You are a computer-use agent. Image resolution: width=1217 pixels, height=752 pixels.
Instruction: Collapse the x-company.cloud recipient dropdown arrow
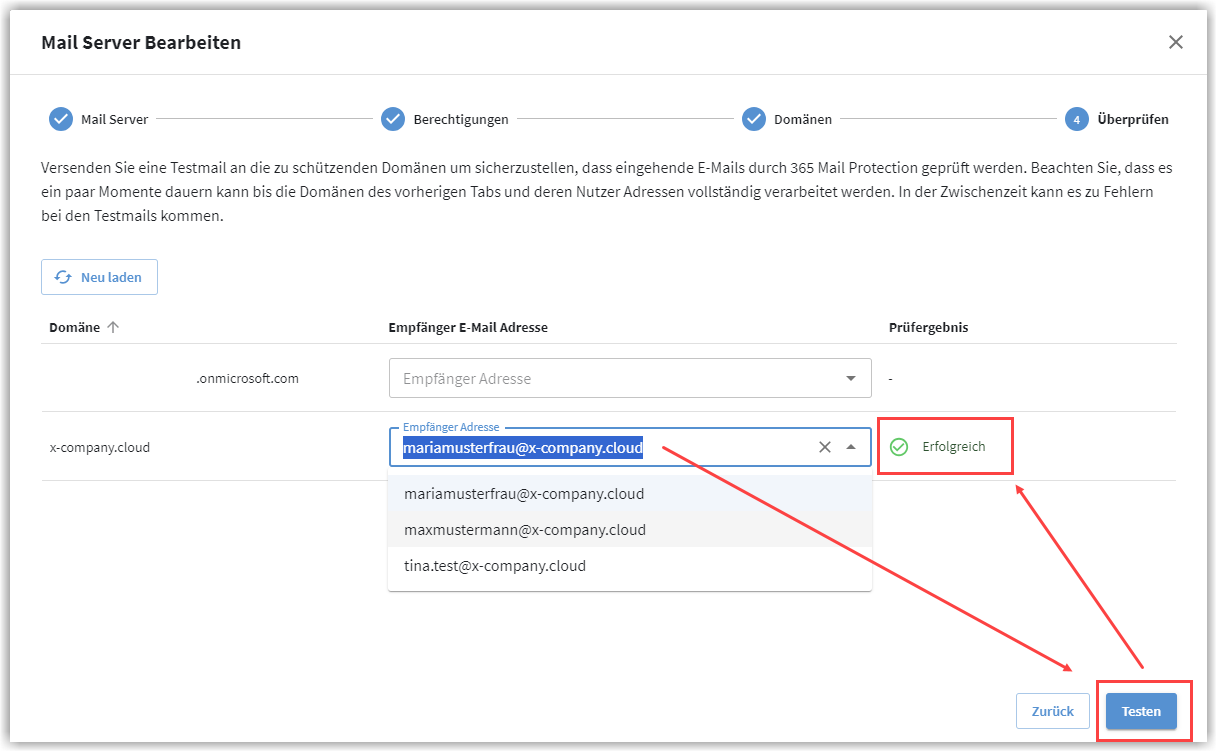click(851, 447)
